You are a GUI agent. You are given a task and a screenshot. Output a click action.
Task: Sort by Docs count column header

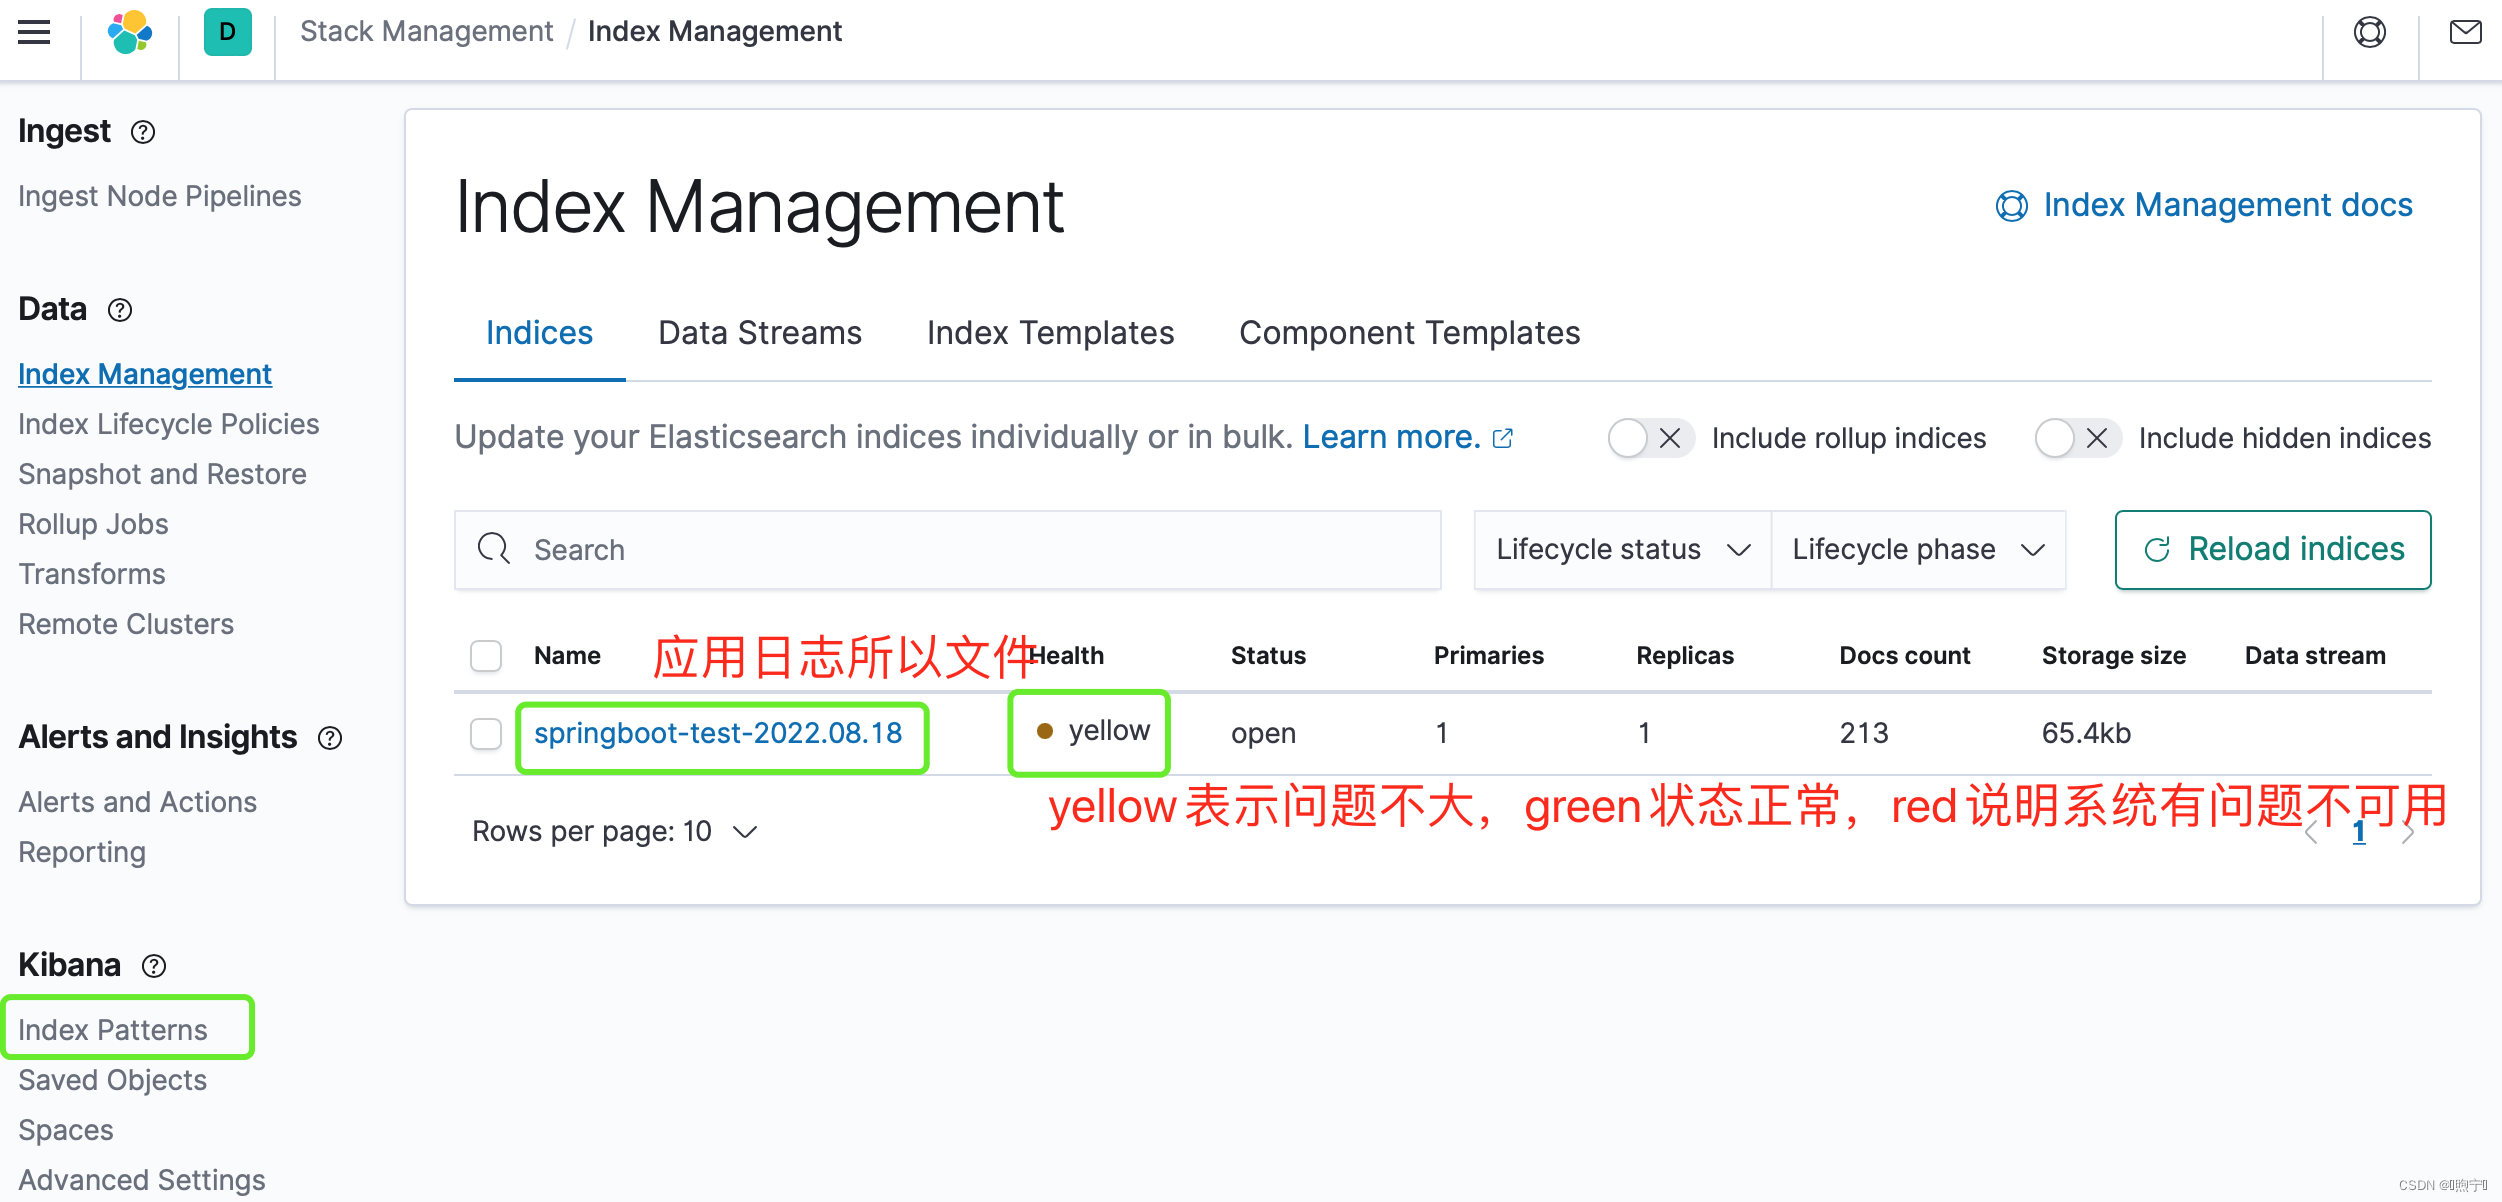coord(1904,656)
